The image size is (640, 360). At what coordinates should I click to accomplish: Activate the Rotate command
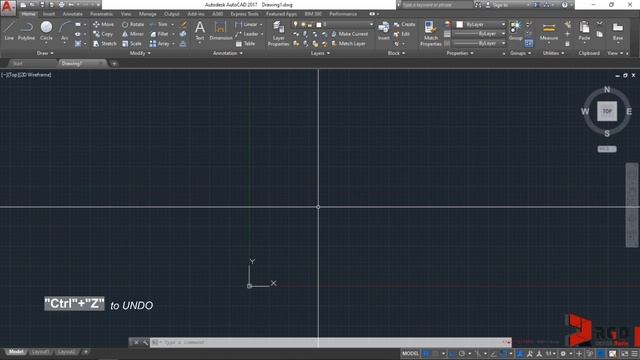coord(133,24)
